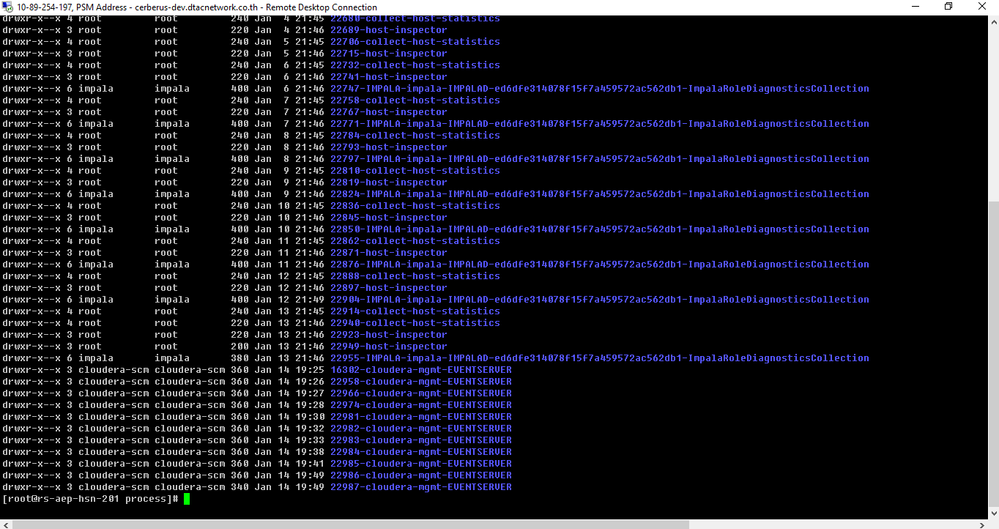Image resolution: width=999 pixels, height=529 pixels.
Task: Select 22986-cloudera-mgmt-EVENTSERVER directory
Action: 420,475
